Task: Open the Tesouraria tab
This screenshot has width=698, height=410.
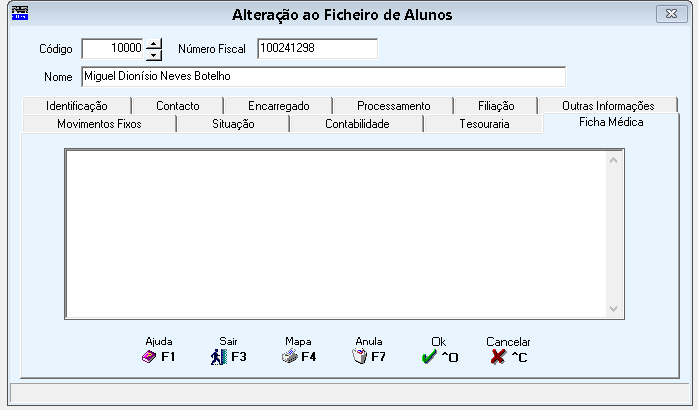Action: point(484,124)
